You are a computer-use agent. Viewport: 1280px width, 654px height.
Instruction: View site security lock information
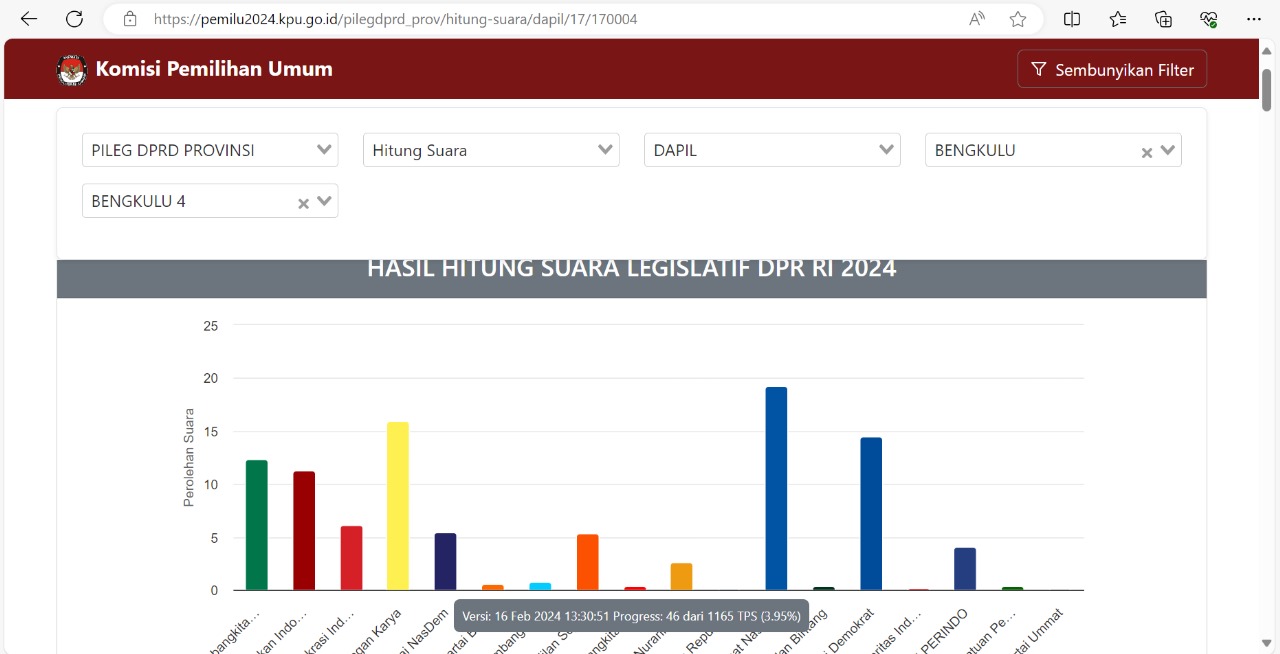click(129, 19)
